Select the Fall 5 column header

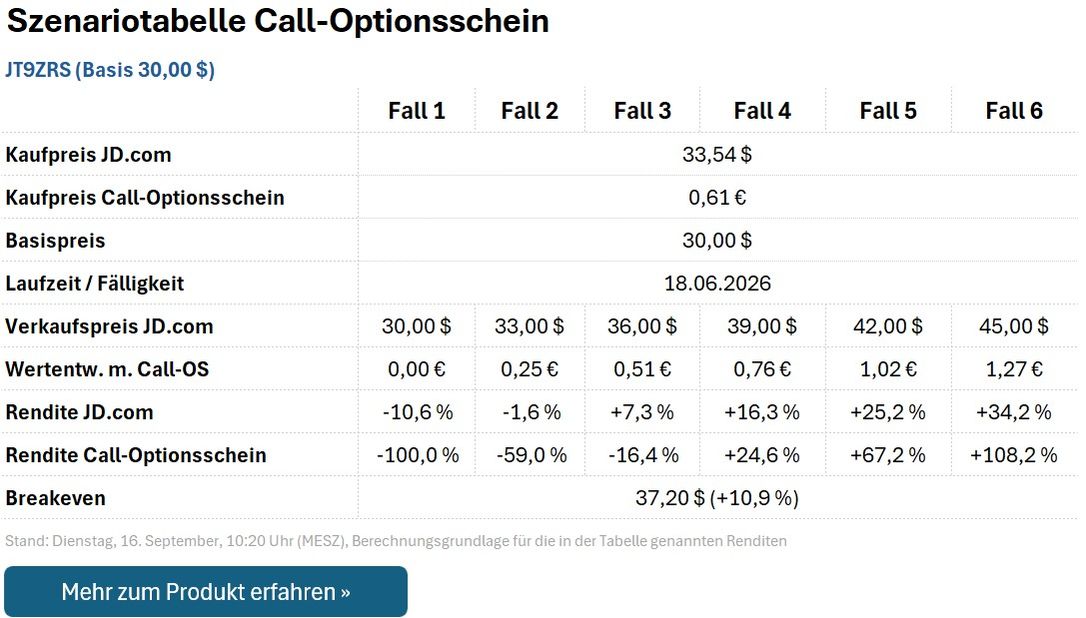point(888,111)
